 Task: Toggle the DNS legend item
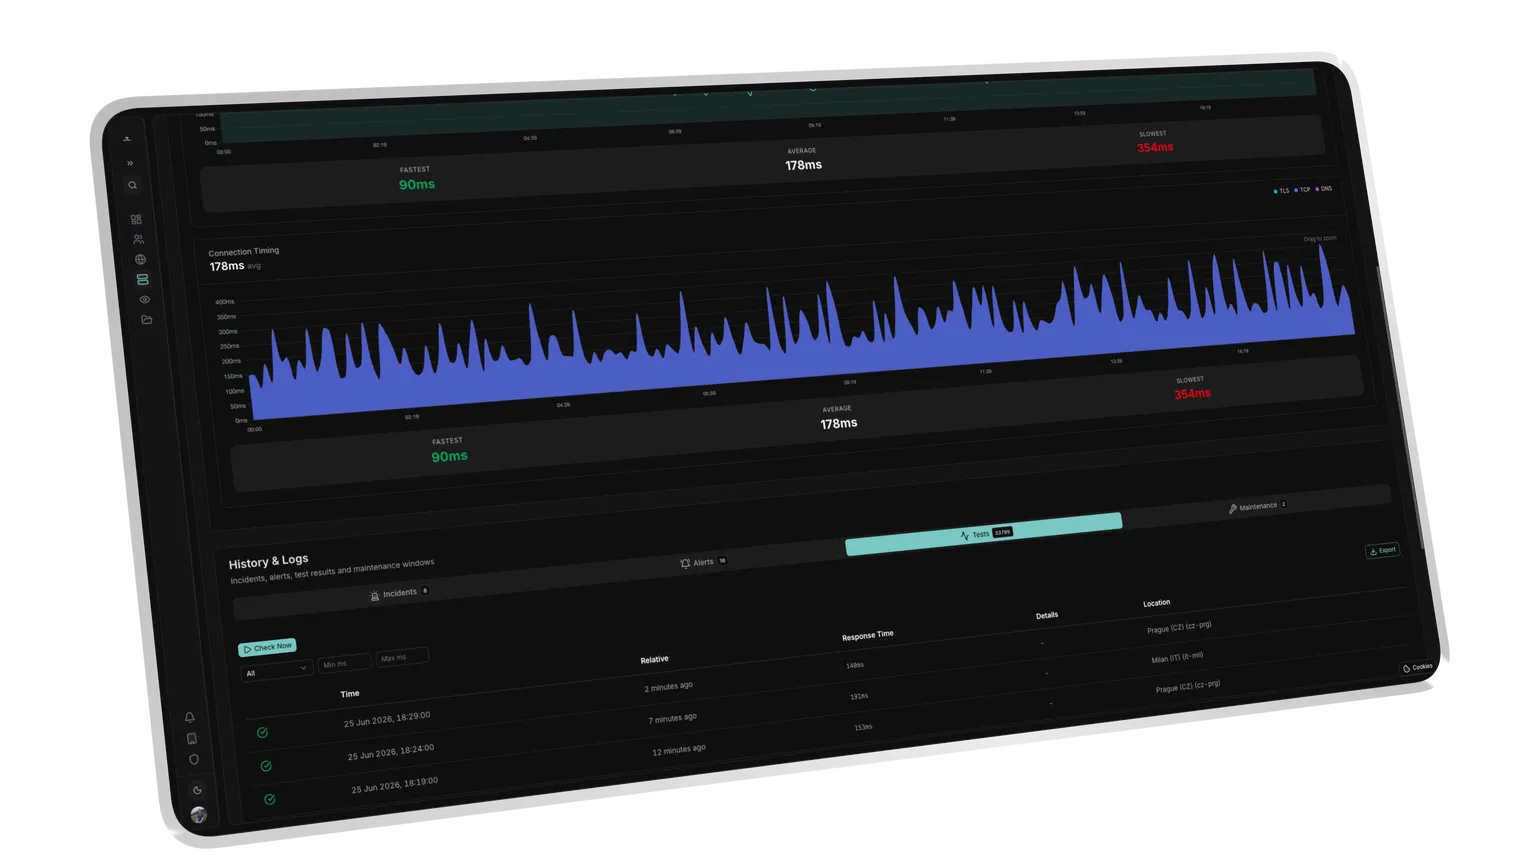tap(1323, 188)
